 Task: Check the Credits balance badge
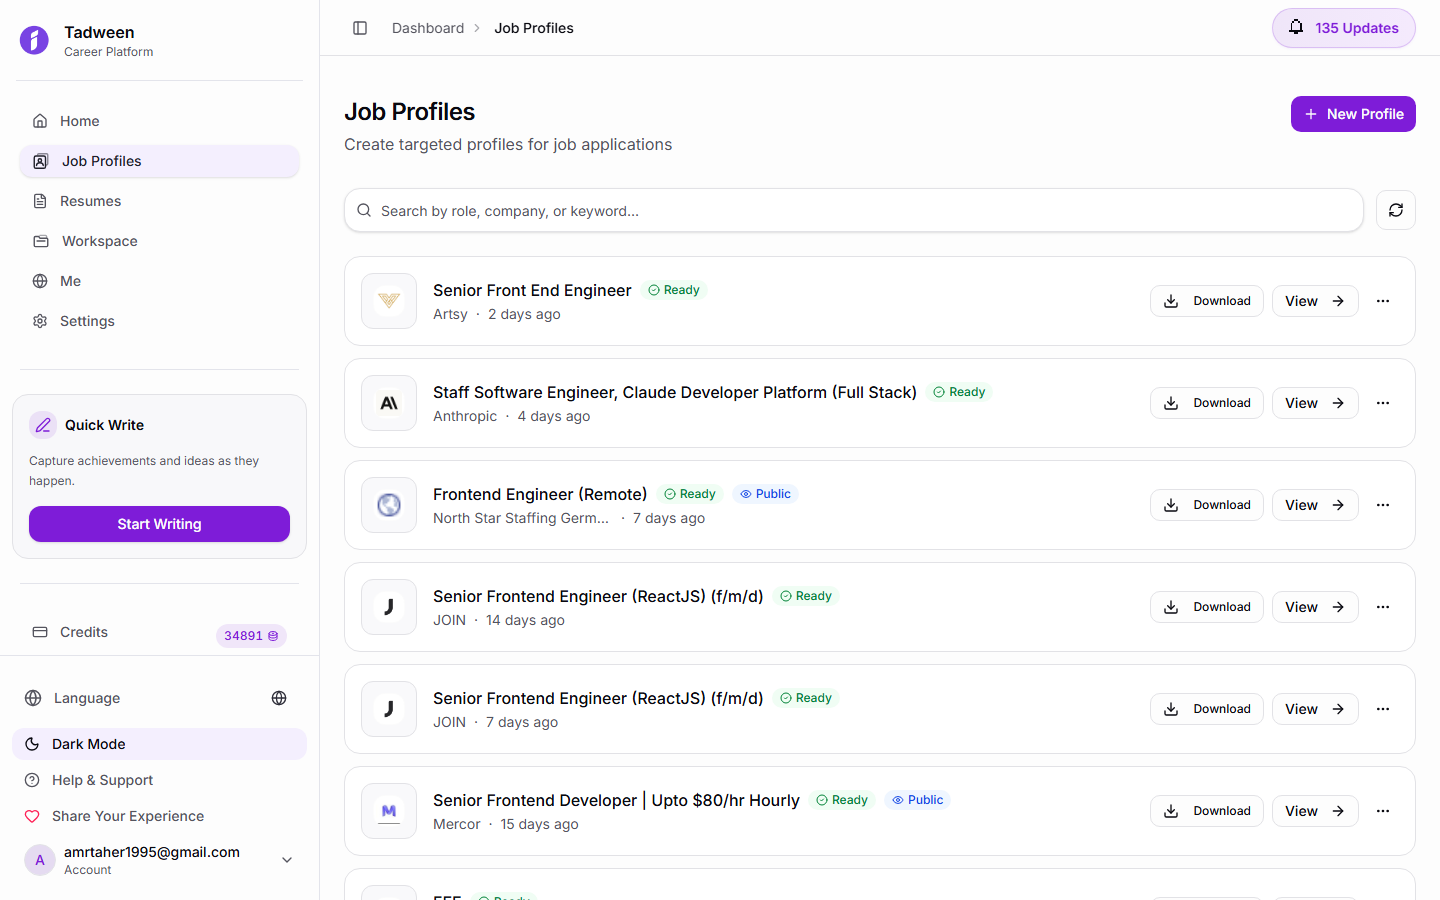[x=251, y=635]
